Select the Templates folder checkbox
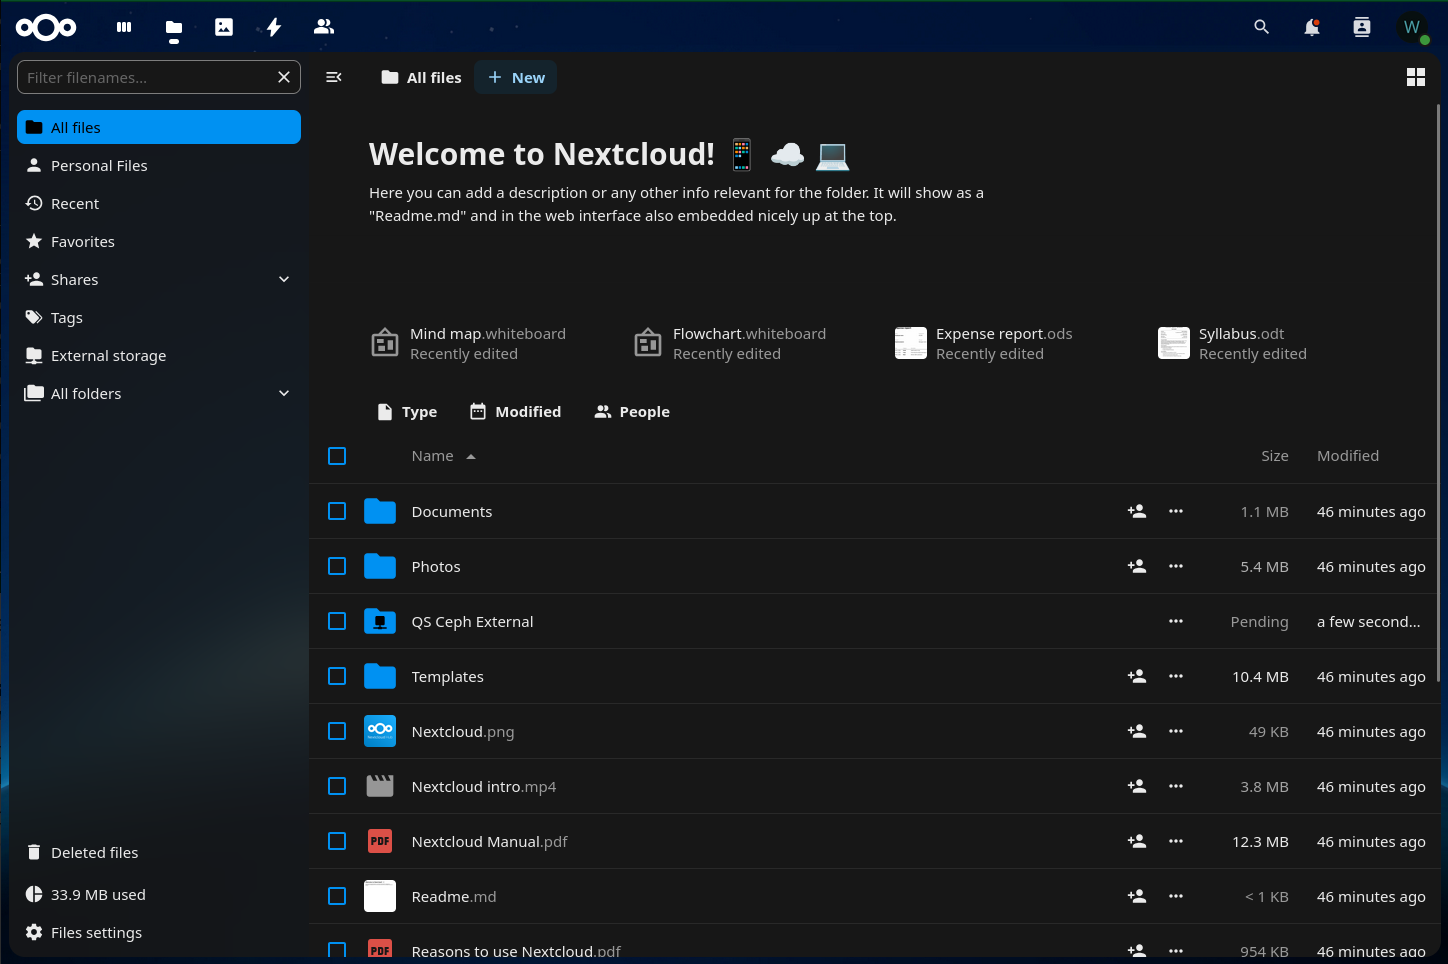 point(337,676)
